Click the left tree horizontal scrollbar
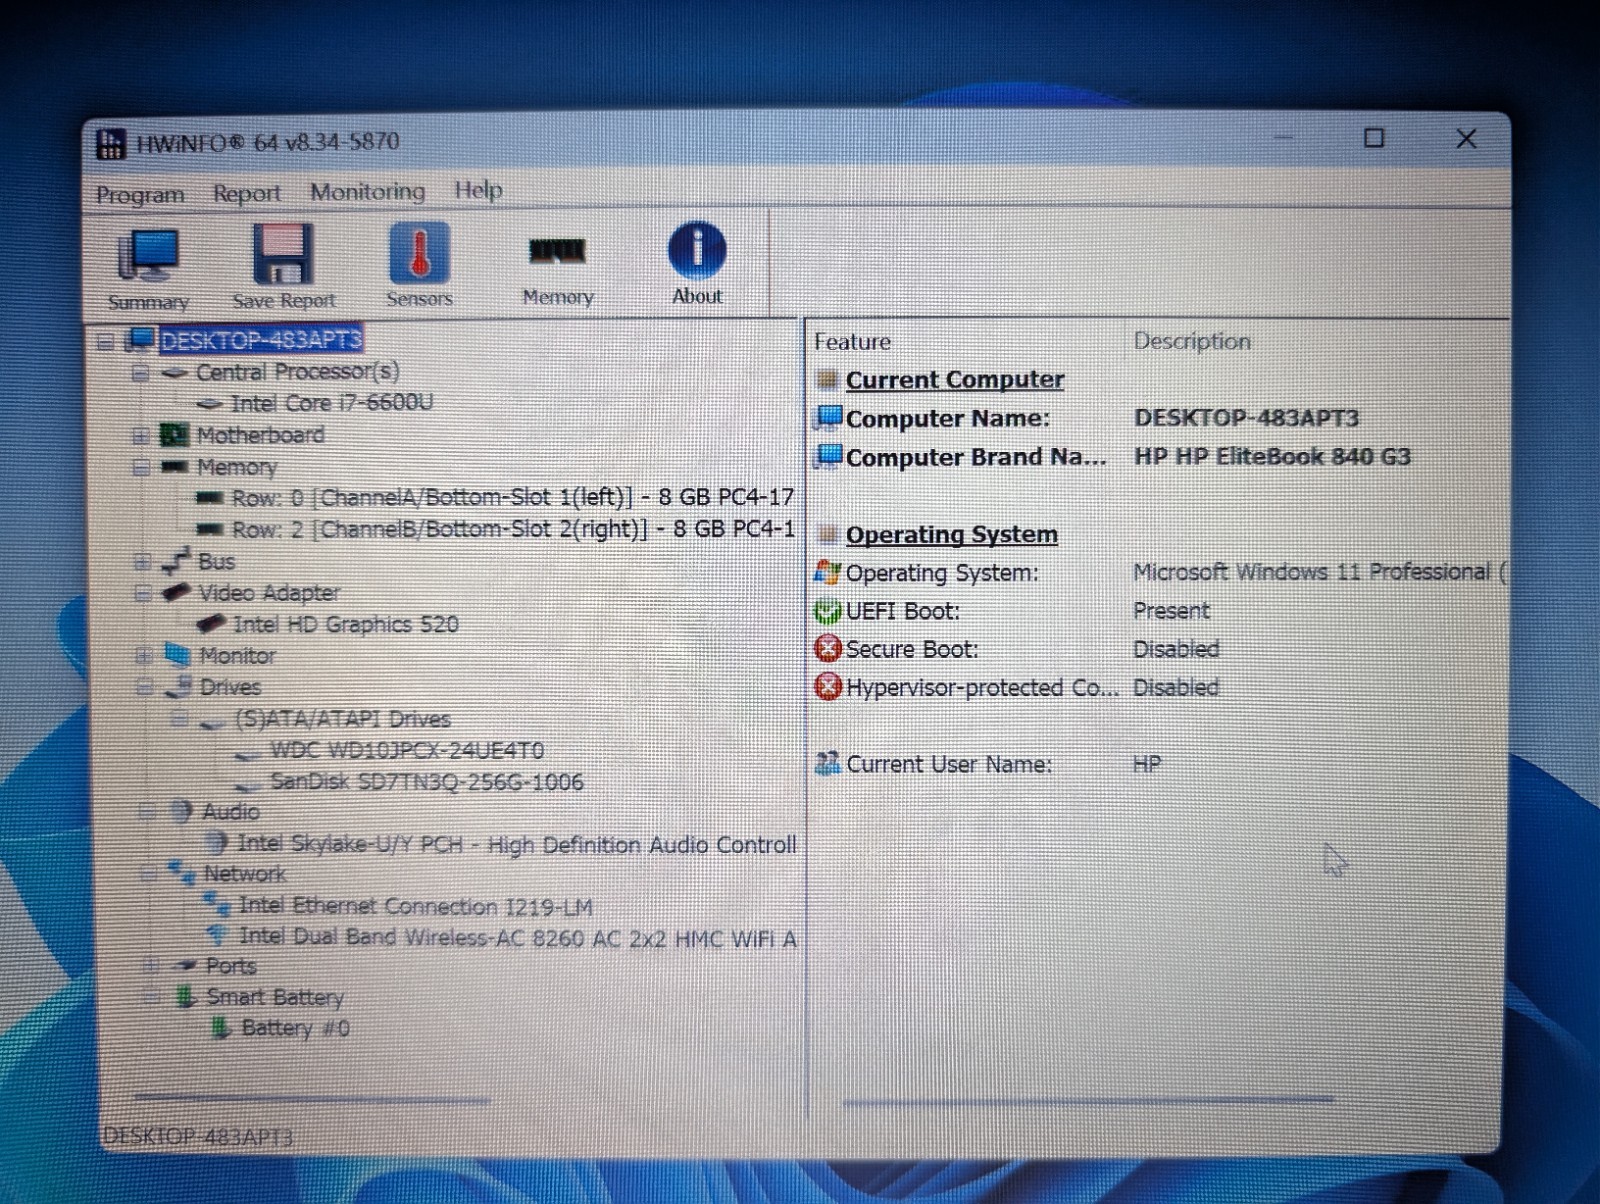1600x1204 pixels. click(312, 1098)
